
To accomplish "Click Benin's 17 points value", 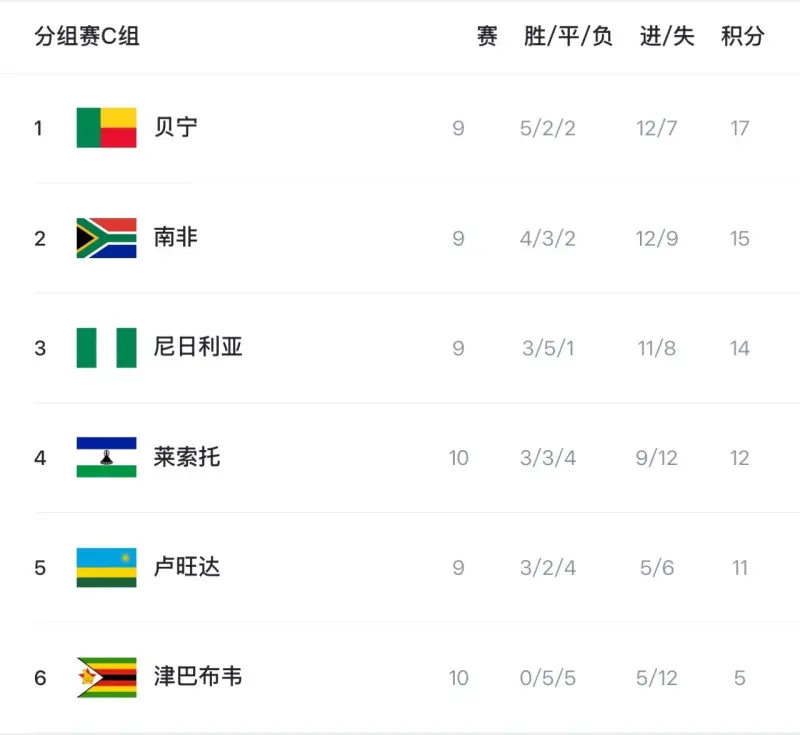I will [740, 128].
